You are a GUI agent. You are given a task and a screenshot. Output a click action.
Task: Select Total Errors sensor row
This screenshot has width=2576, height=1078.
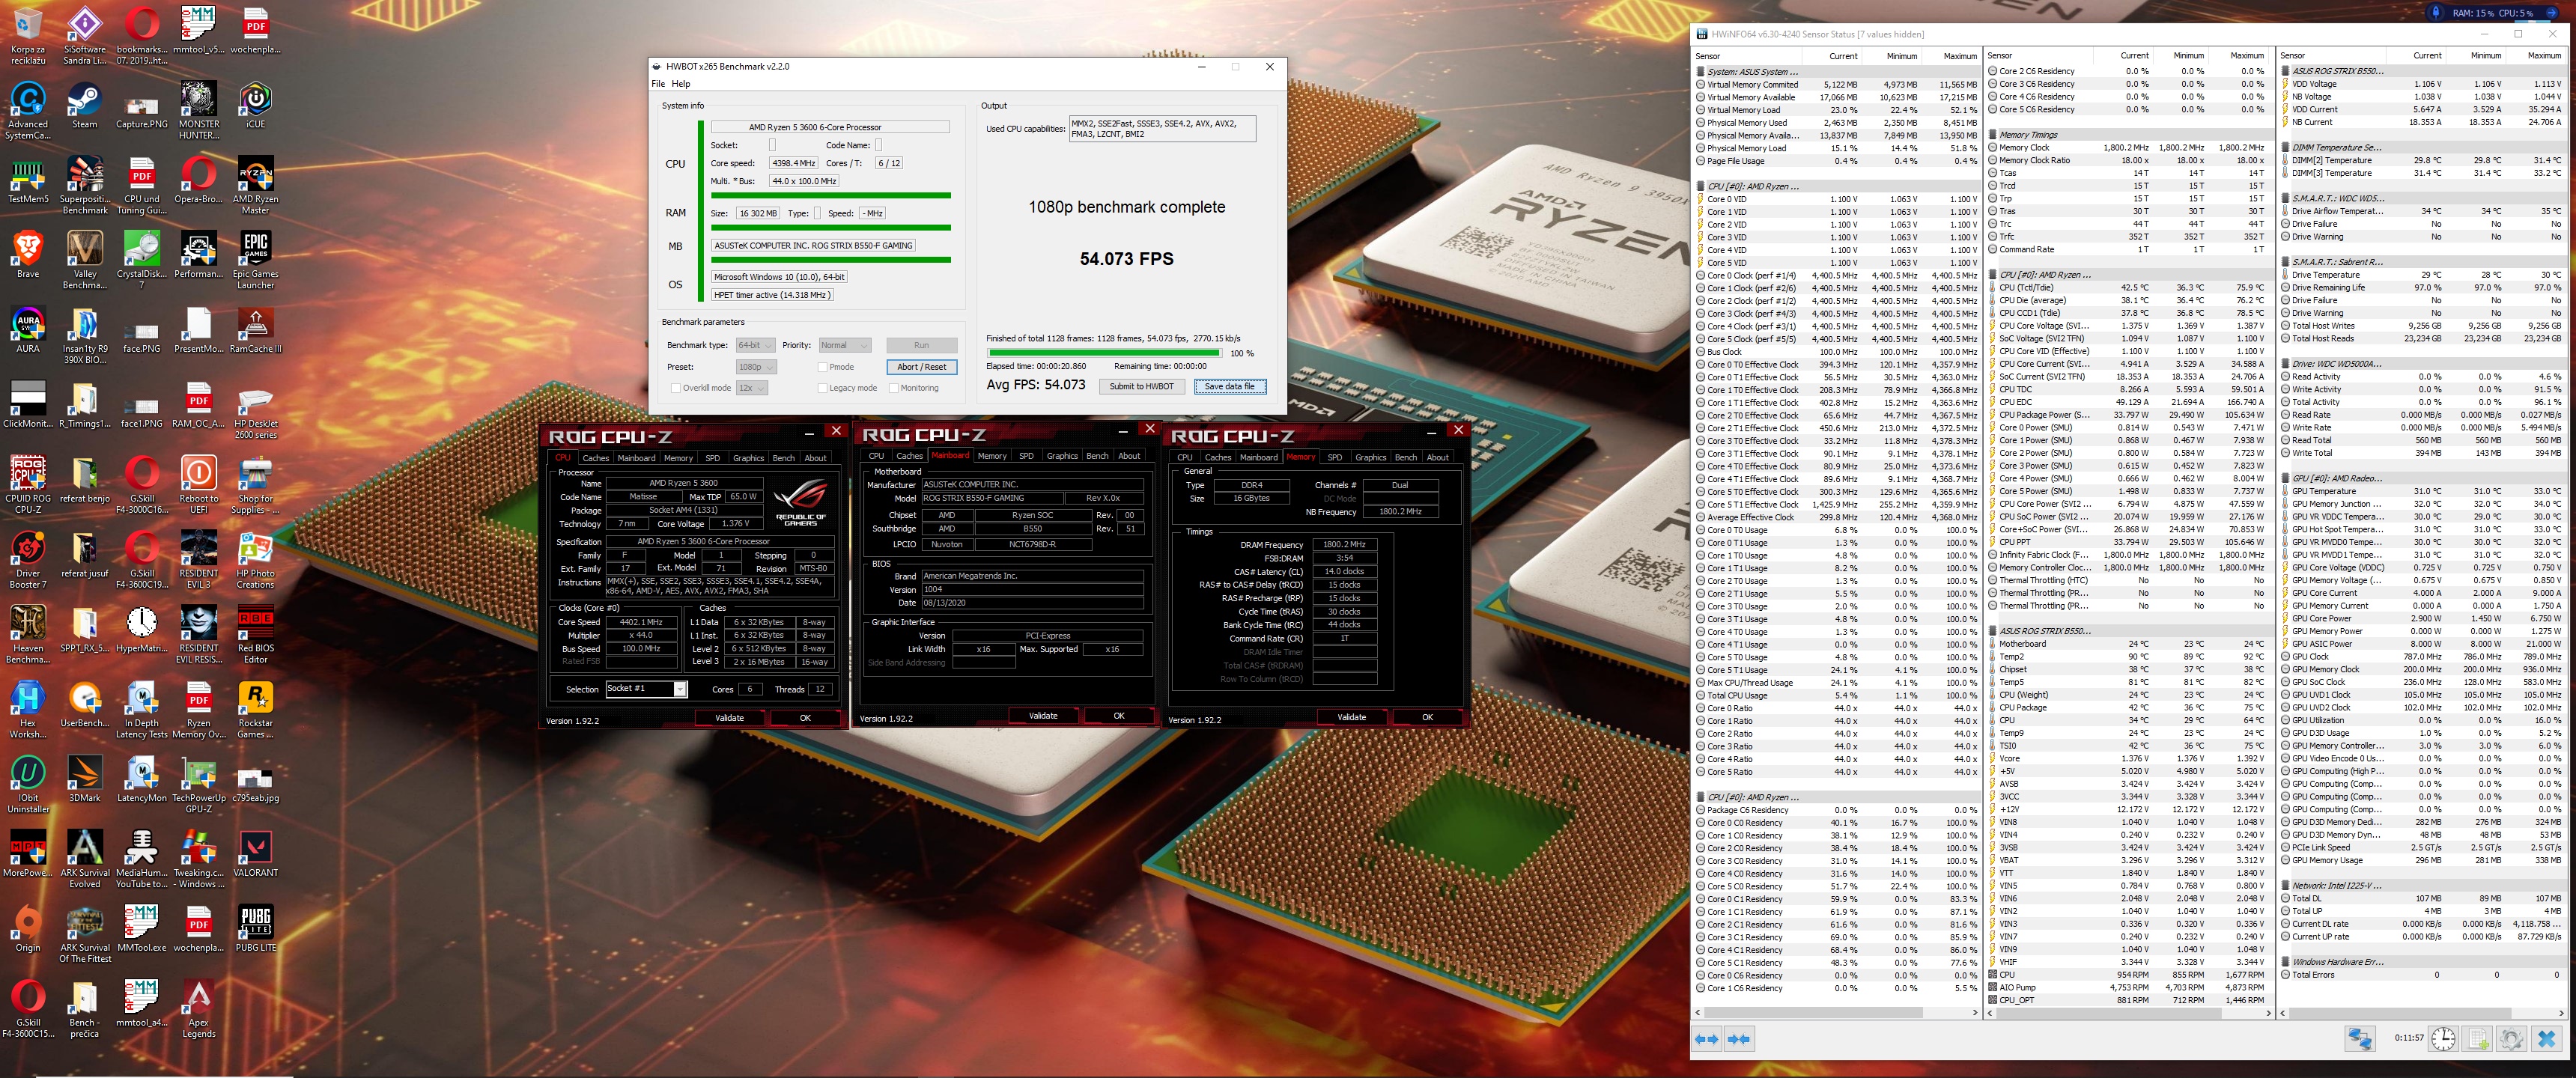2422,974
